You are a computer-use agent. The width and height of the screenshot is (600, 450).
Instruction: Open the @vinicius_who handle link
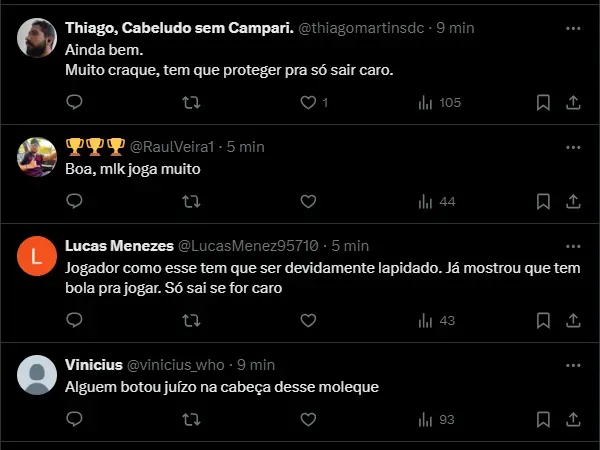(176, 364)
